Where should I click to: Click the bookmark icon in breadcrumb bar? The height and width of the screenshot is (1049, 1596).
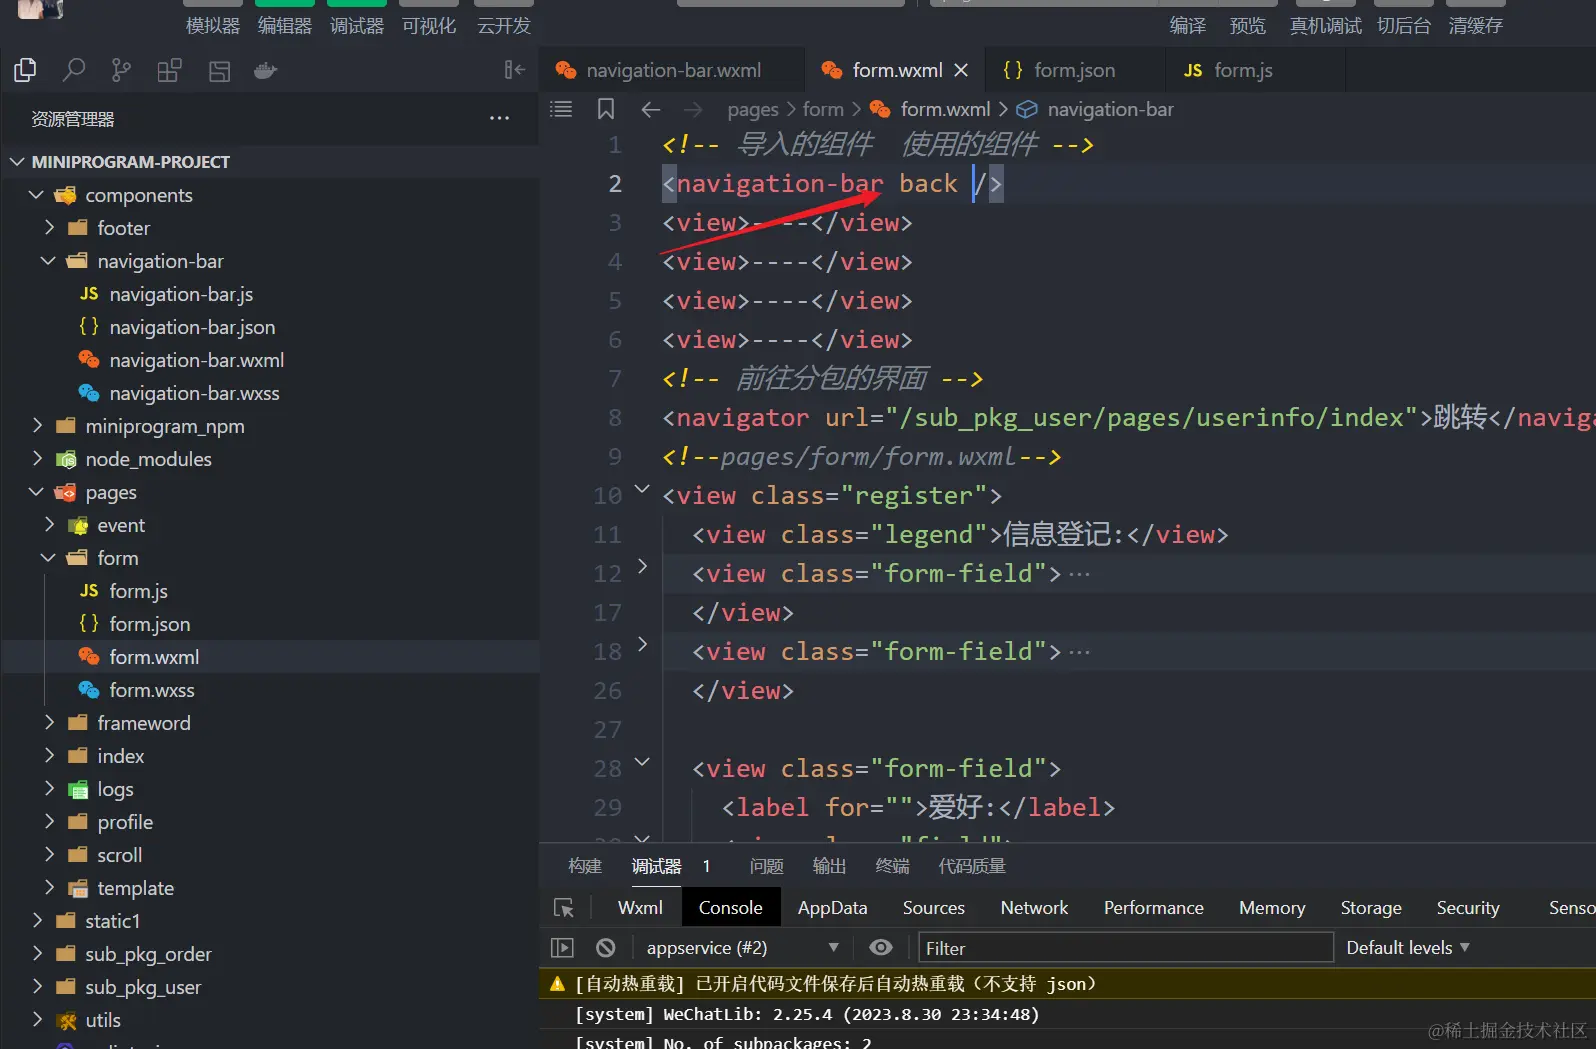[606, 109]
